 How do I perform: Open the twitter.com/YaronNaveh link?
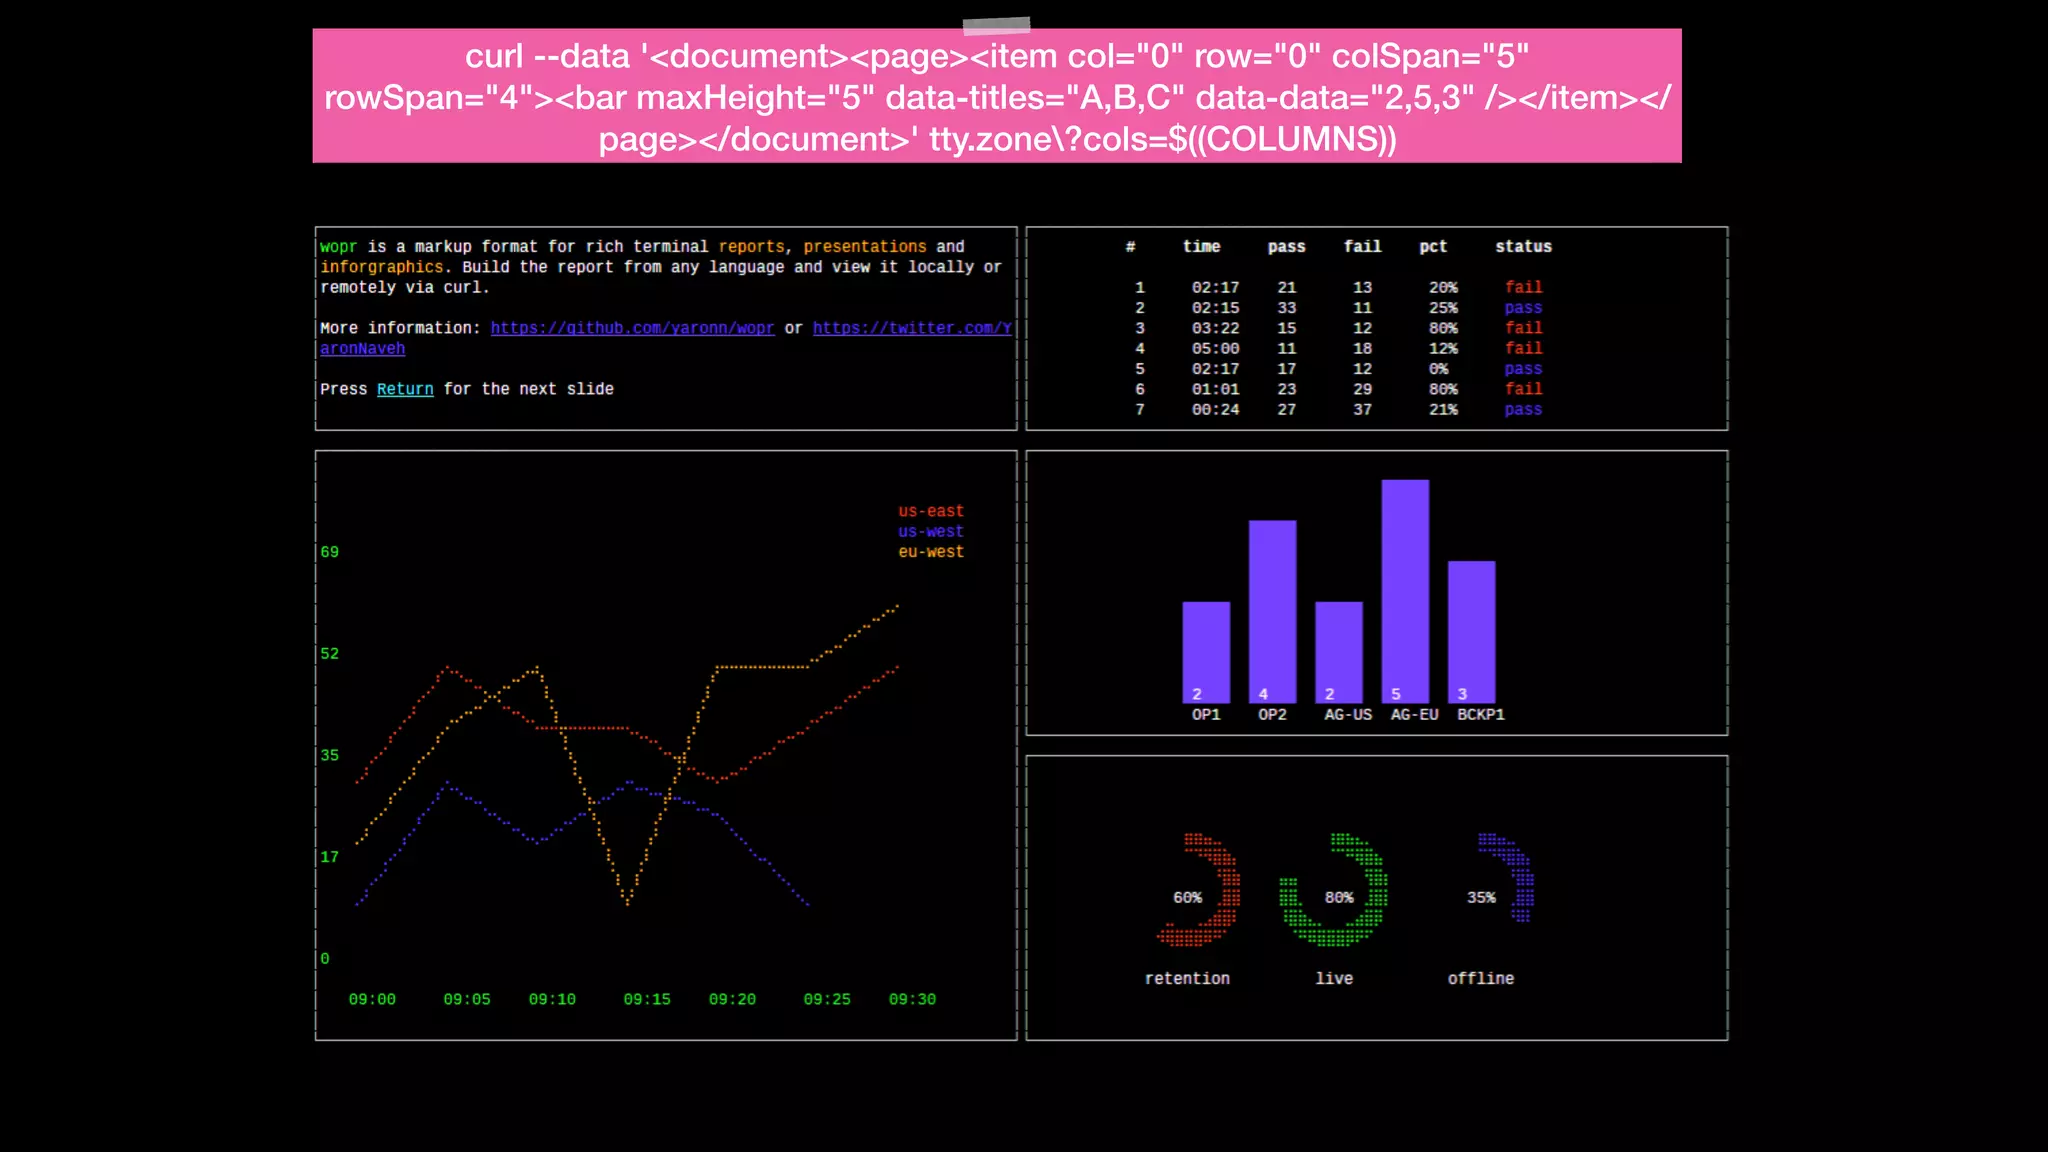point(912,328)
